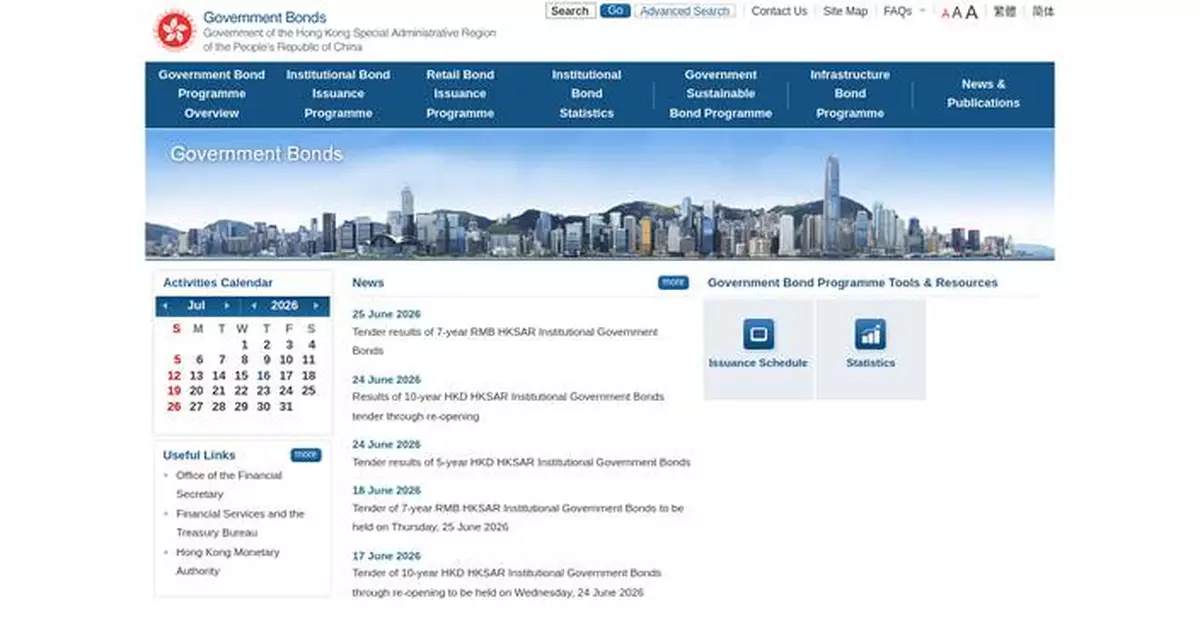
Task: Select July 19 in the calendar
Action: point(174,391)
